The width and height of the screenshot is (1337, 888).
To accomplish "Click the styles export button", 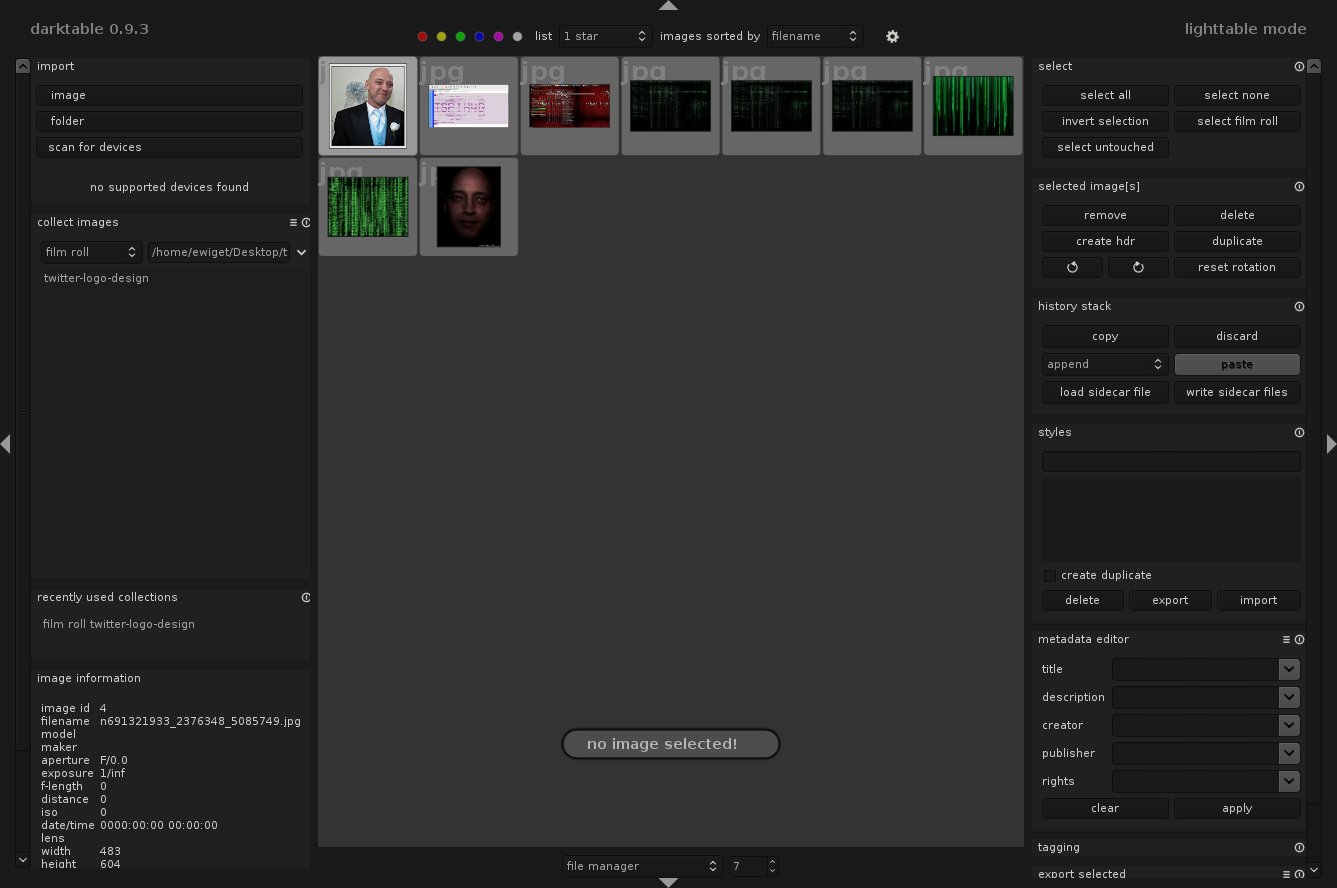I will point(1170,600).
